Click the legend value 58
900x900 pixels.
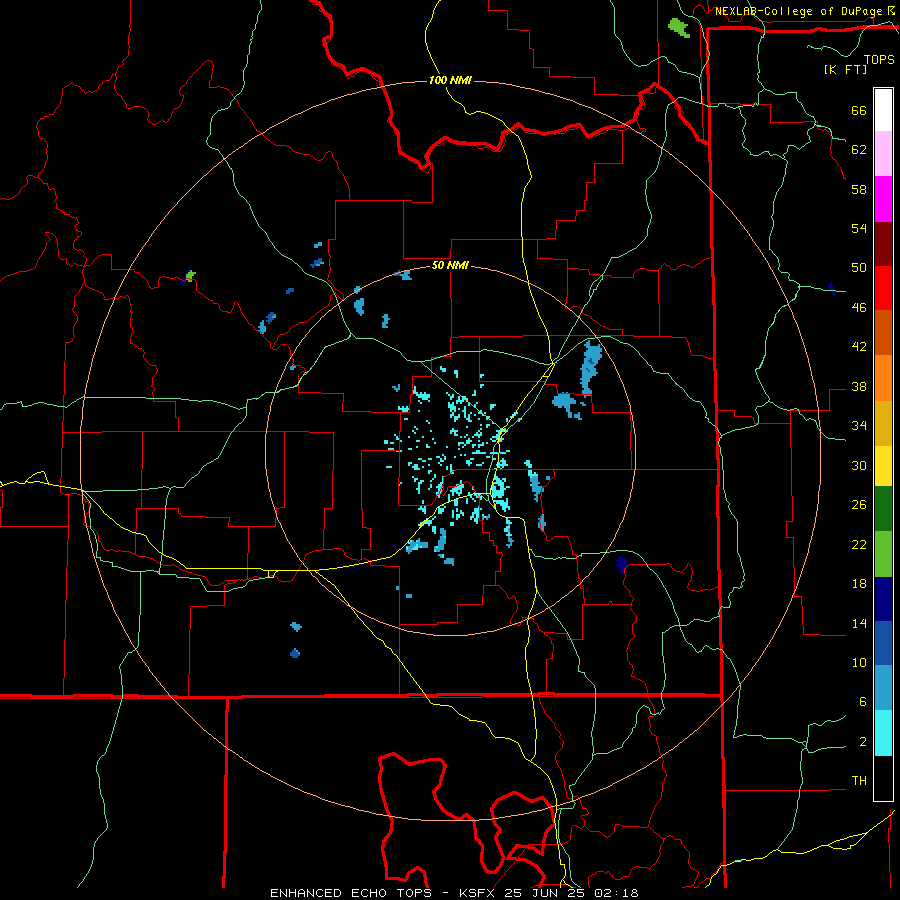[859, 189]
